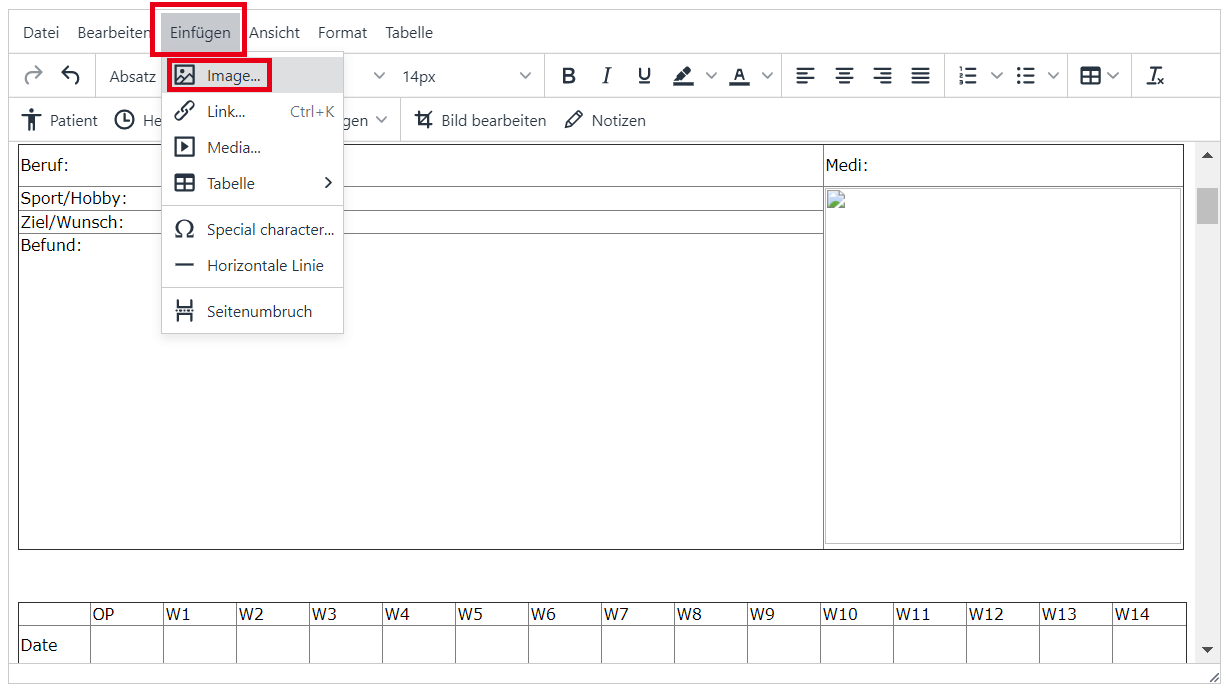Expand bullet list style options
1231x691 pixels.
(1053, 76)
